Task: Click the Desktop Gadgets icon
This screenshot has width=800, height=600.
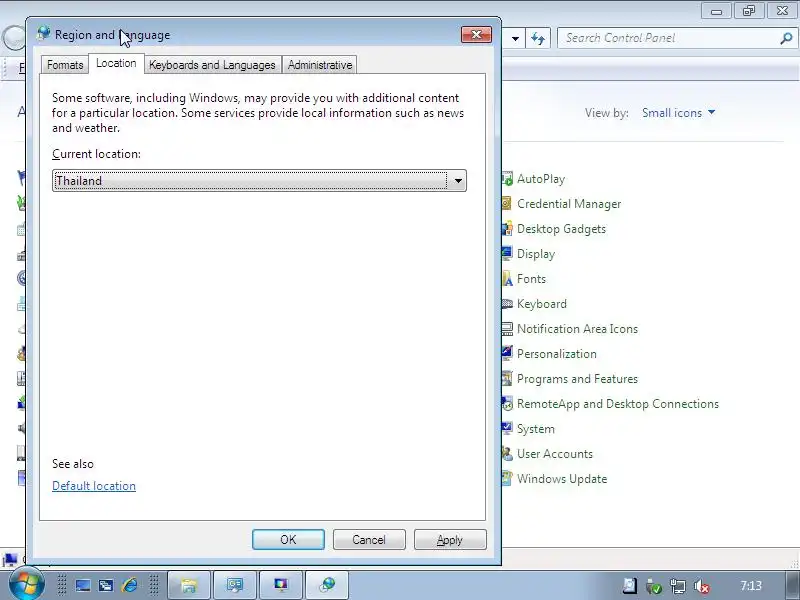Action: pos(507,229)
